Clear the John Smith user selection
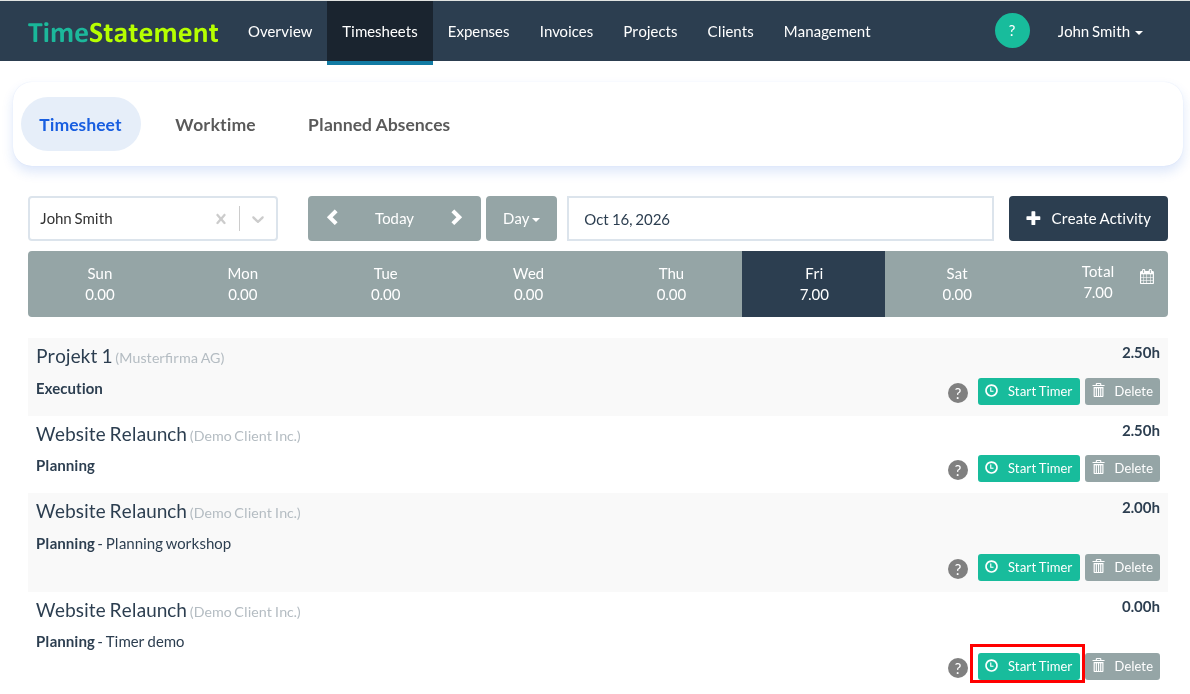Image resolution: width=1190 pixels, height=694 pixels. (221, 219)
